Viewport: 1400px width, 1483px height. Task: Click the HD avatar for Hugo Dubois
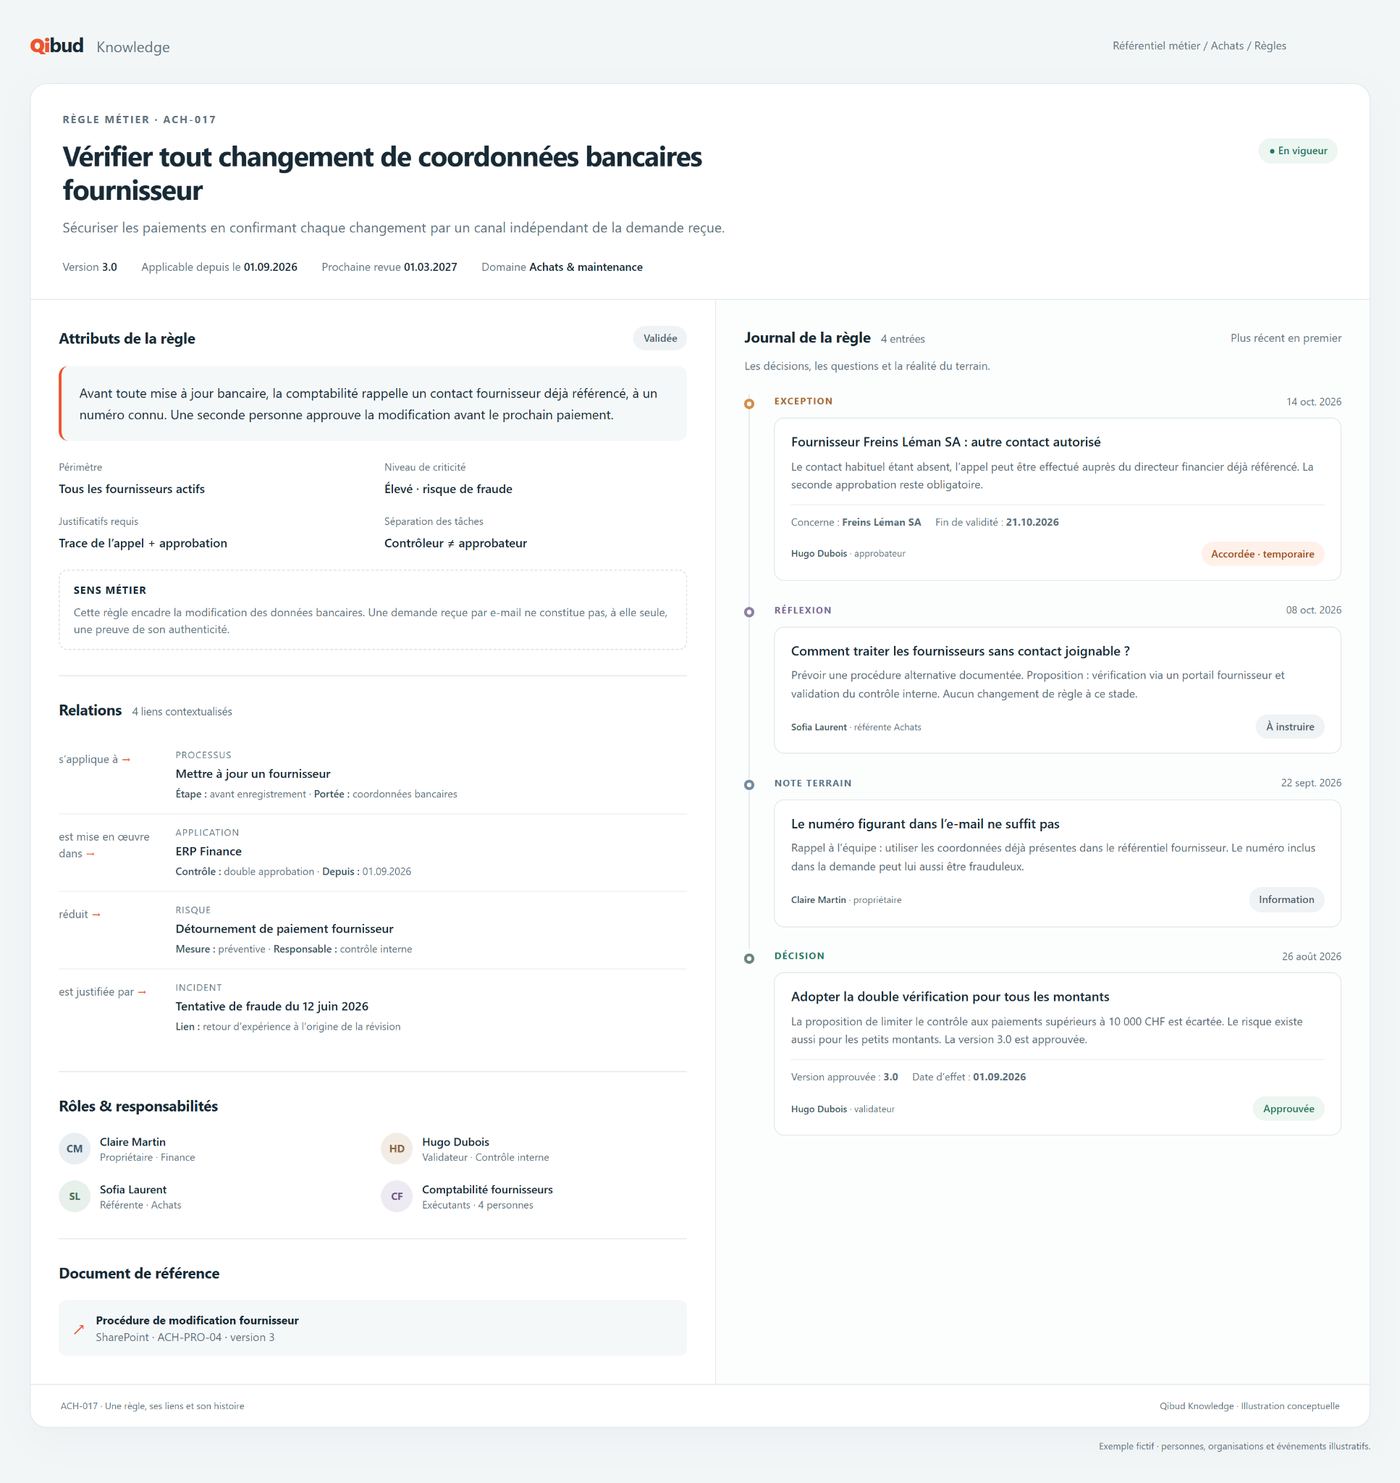click(x=397, y=1149)
